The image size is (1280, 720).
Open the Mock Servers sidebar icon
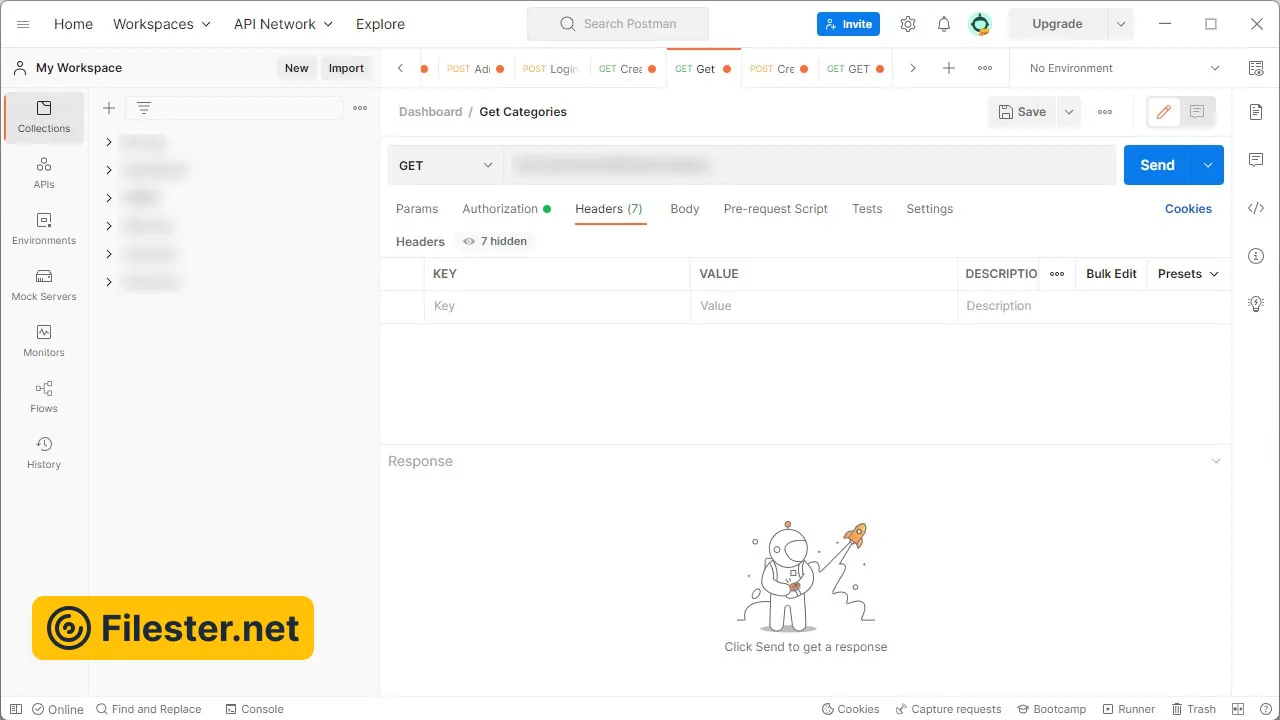coord(44,284)
